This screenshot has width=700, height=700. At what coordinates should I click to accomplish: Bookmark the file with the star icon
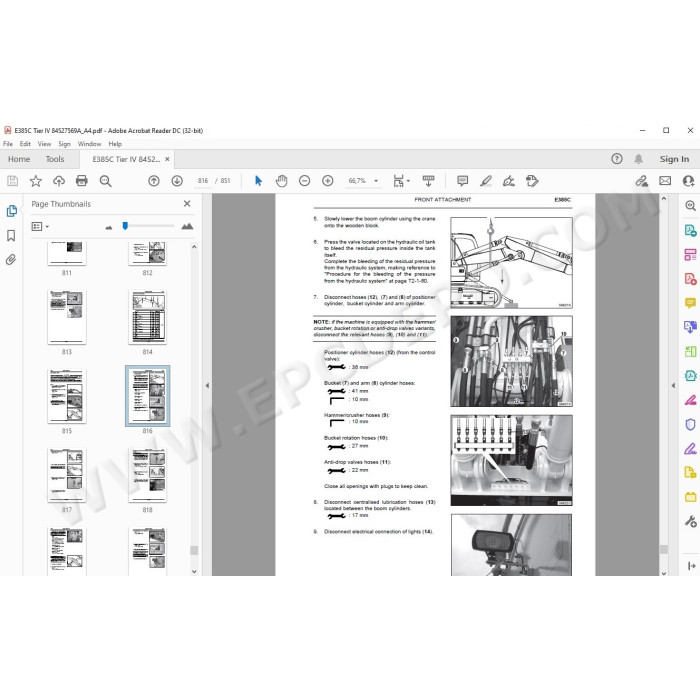click(36, 181)
